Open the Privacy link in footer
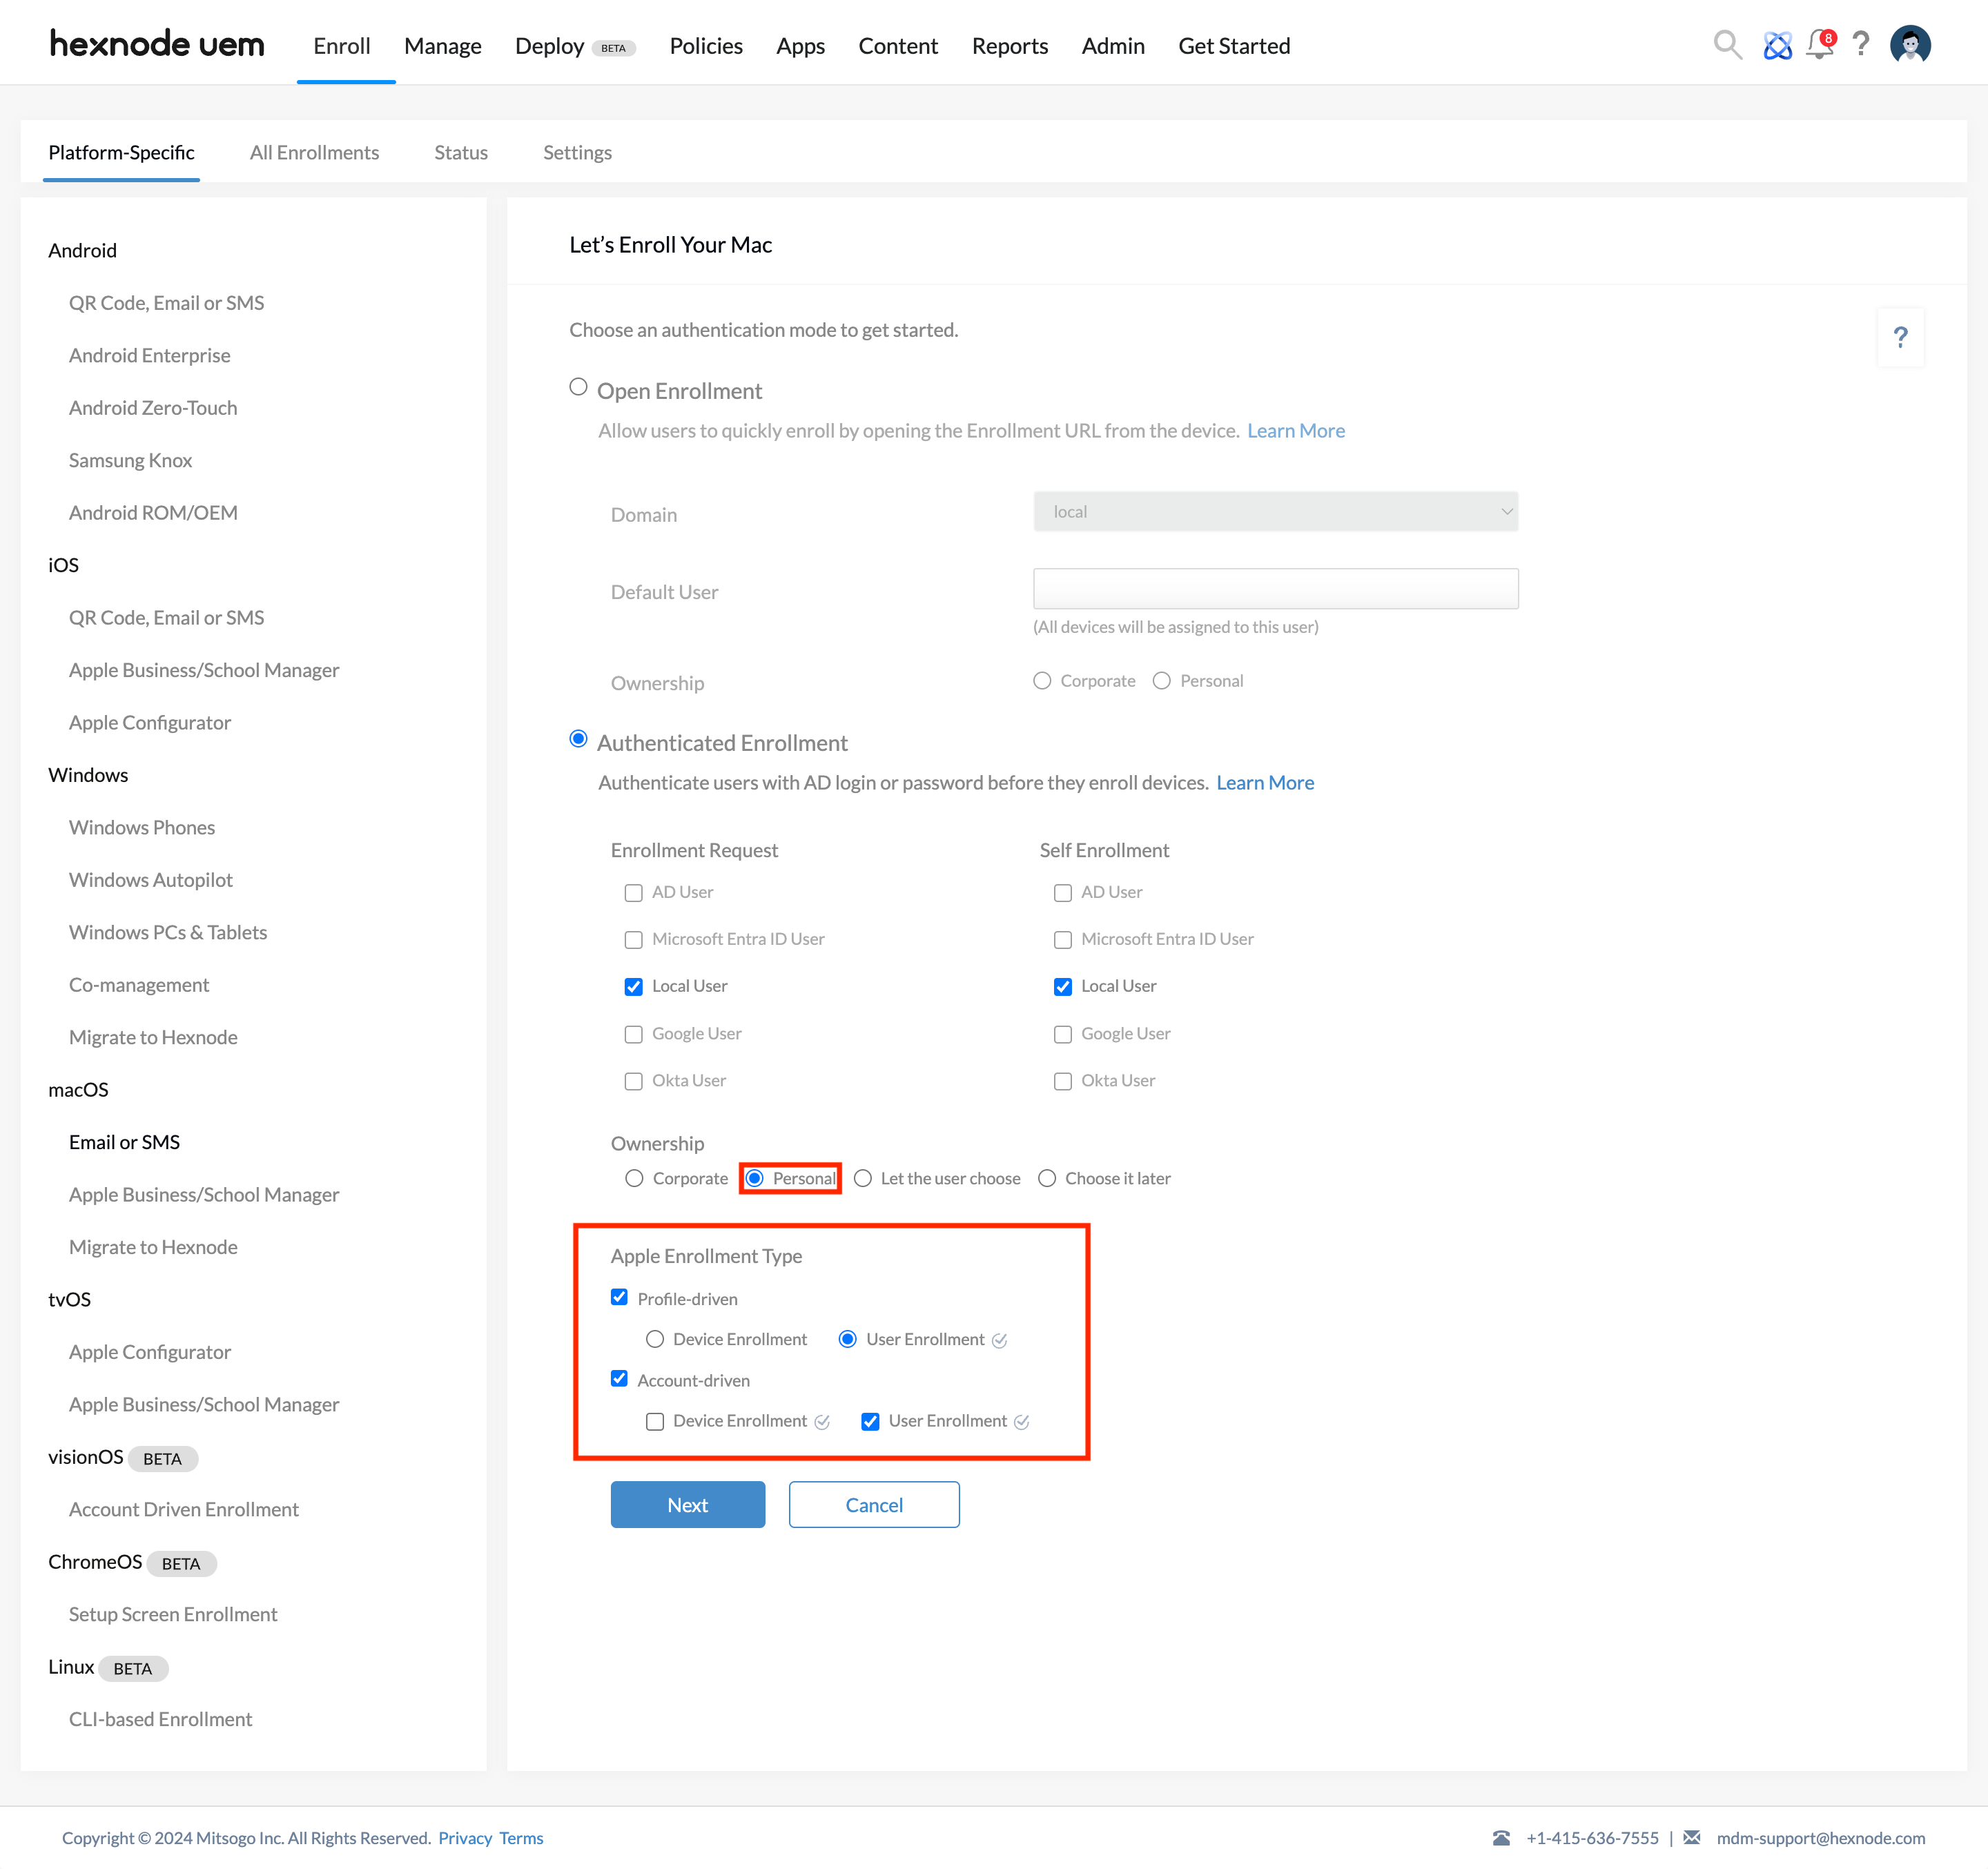 (x=465, y=1838)
